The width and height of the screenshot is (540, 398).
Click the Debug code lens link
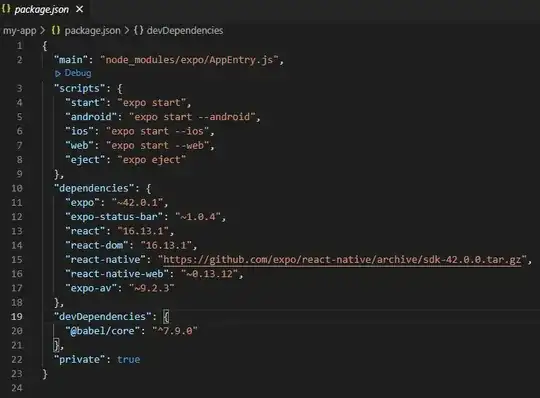coord(78,73)
